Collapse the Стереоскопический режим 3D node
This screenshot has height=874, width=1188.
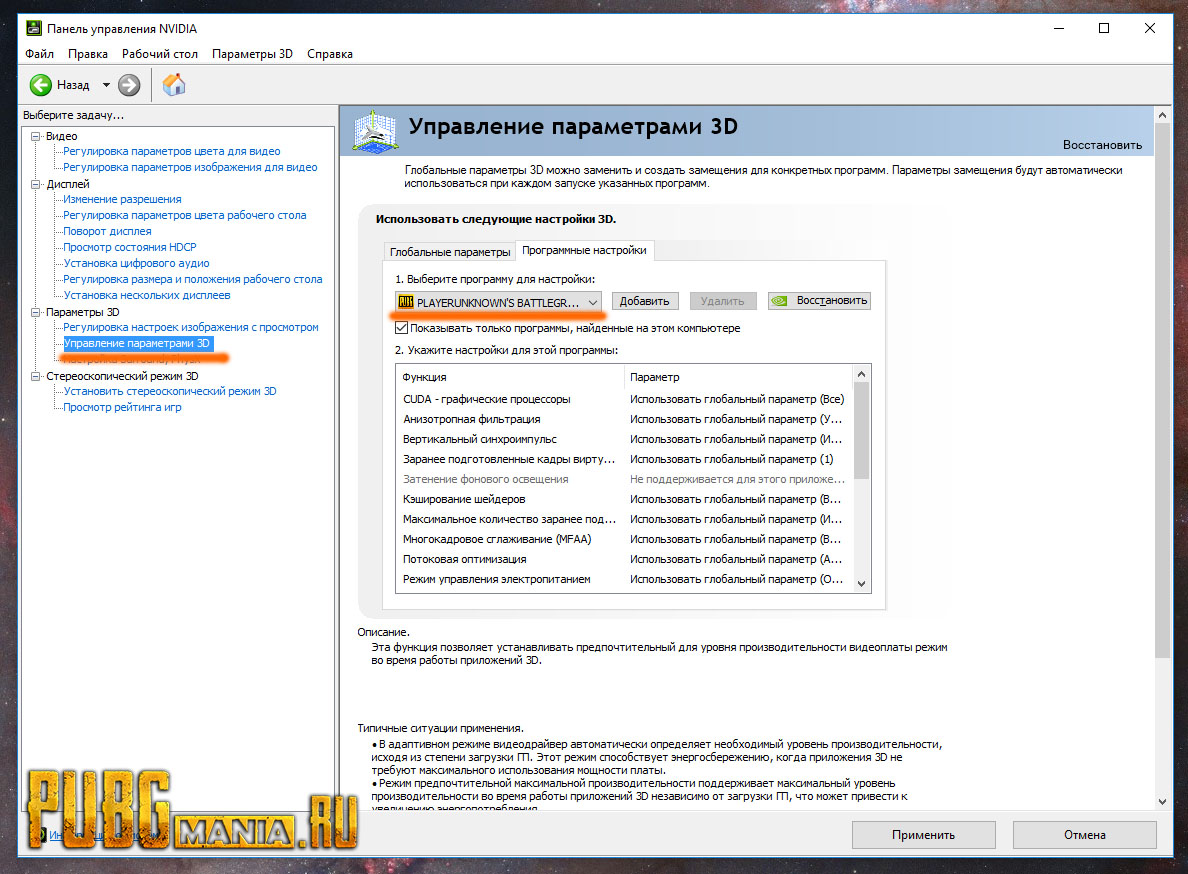[x=35, y=376]
